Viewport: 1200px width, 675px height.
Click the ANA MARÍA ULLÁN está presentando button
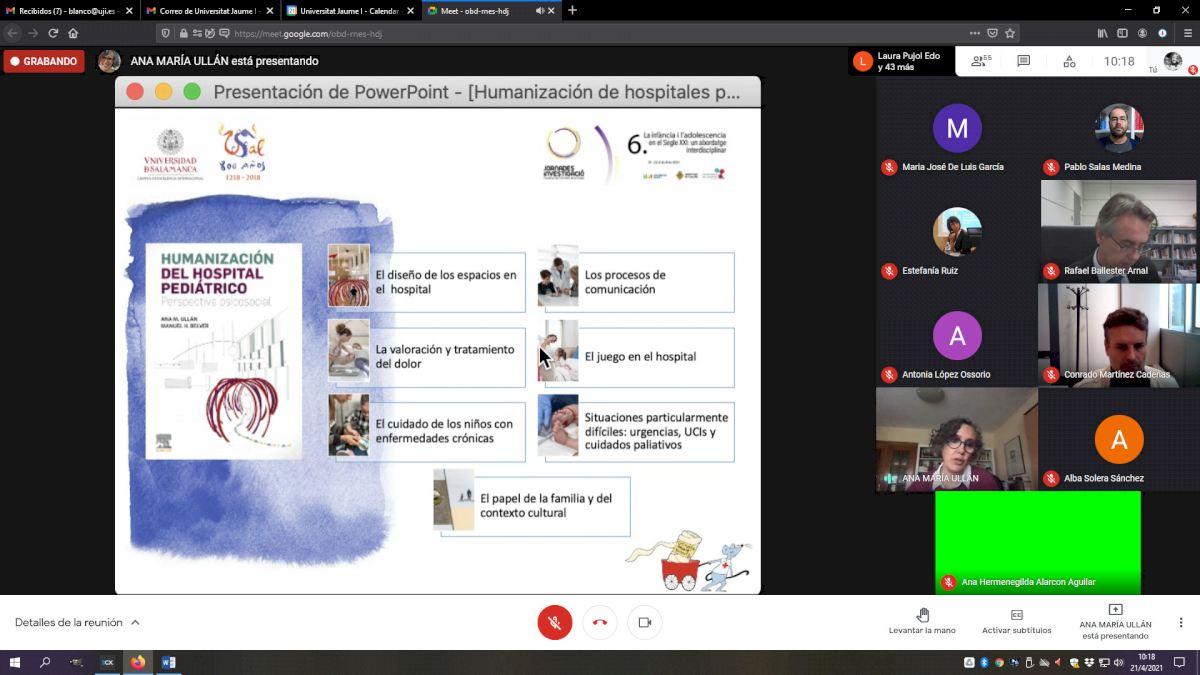click(x=1115, y=621)
